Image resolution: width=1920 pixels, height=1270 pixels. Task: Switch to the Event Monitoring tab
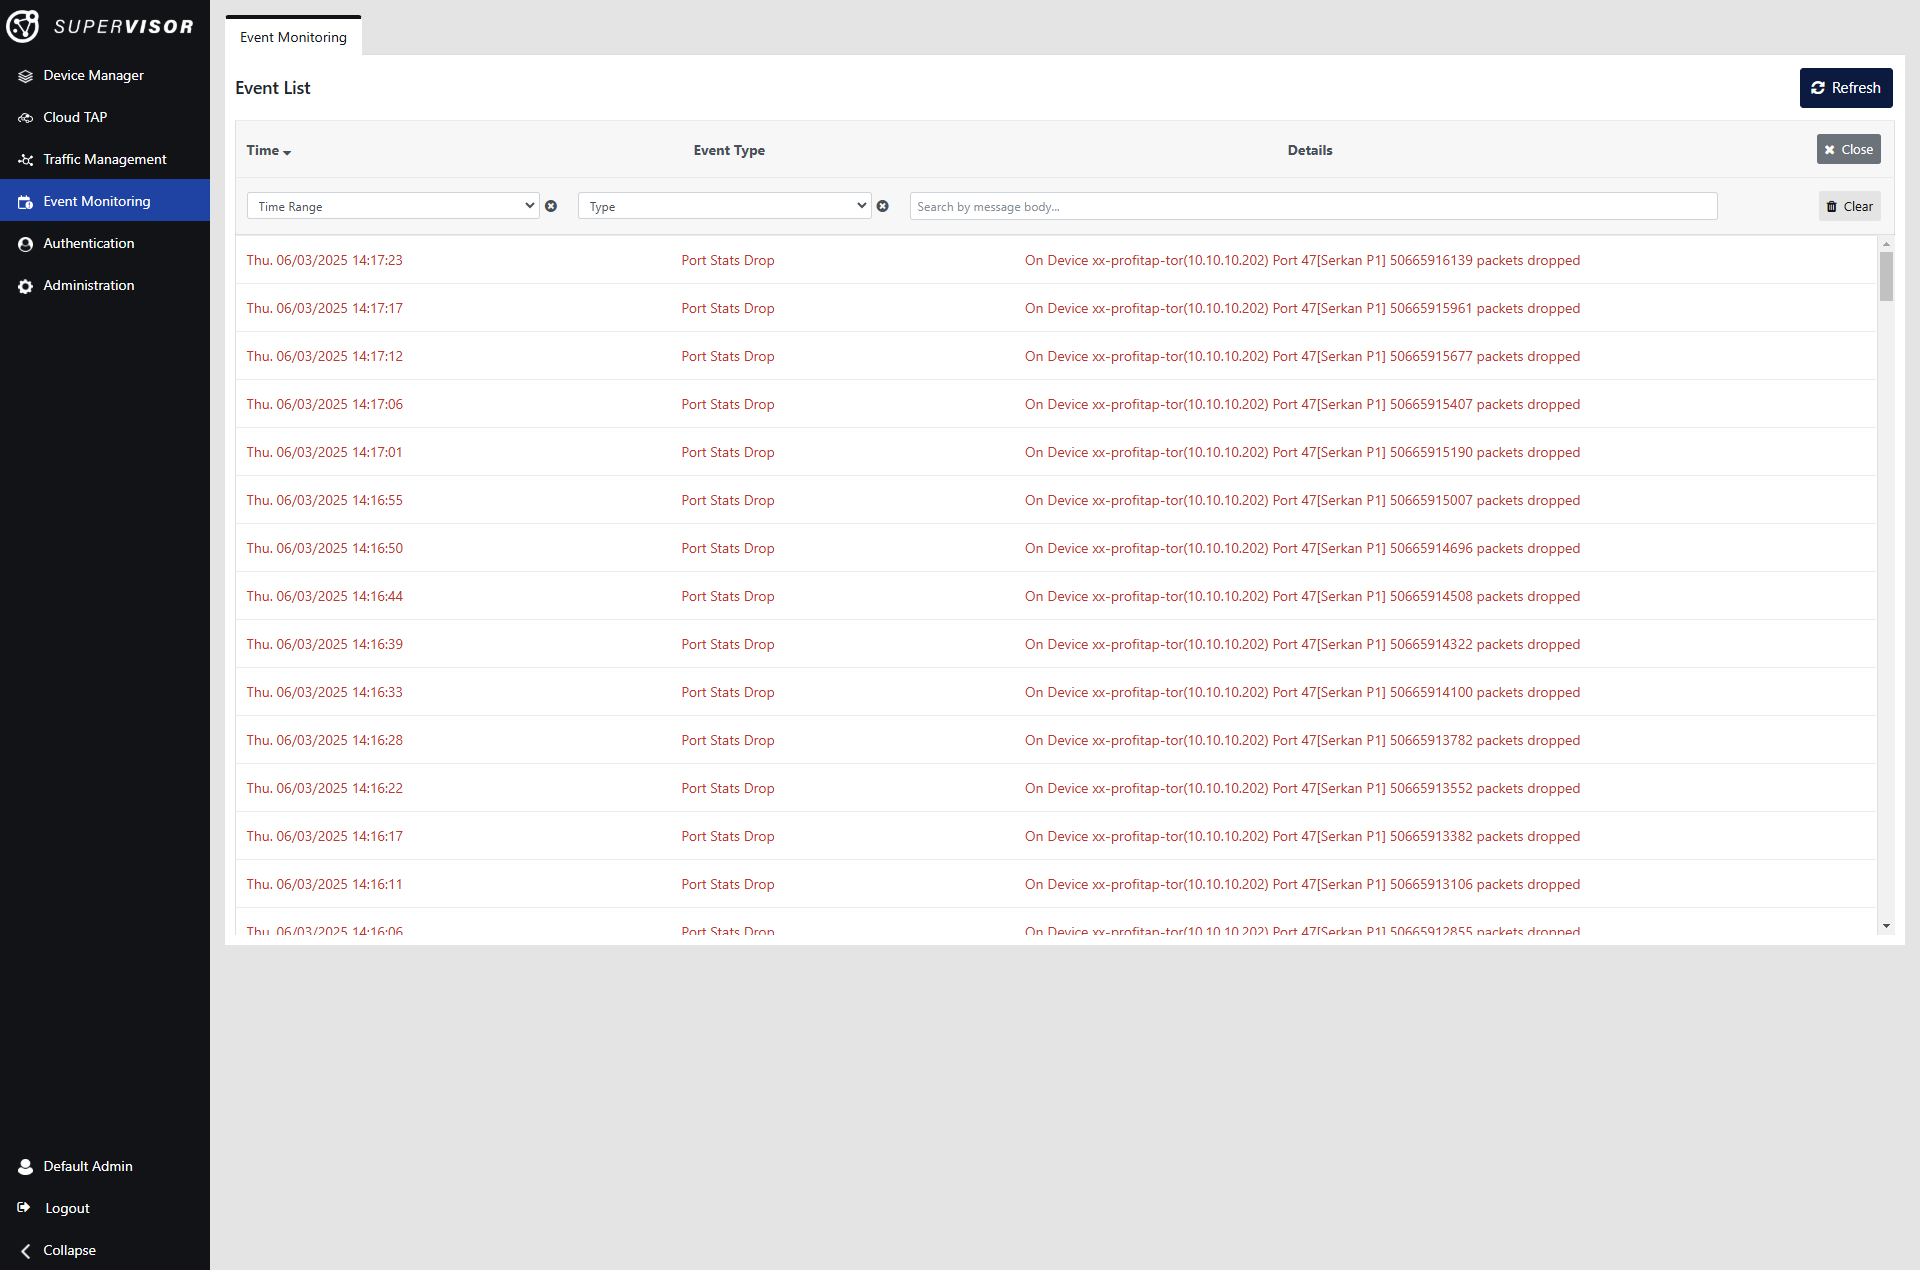[292, 36]
